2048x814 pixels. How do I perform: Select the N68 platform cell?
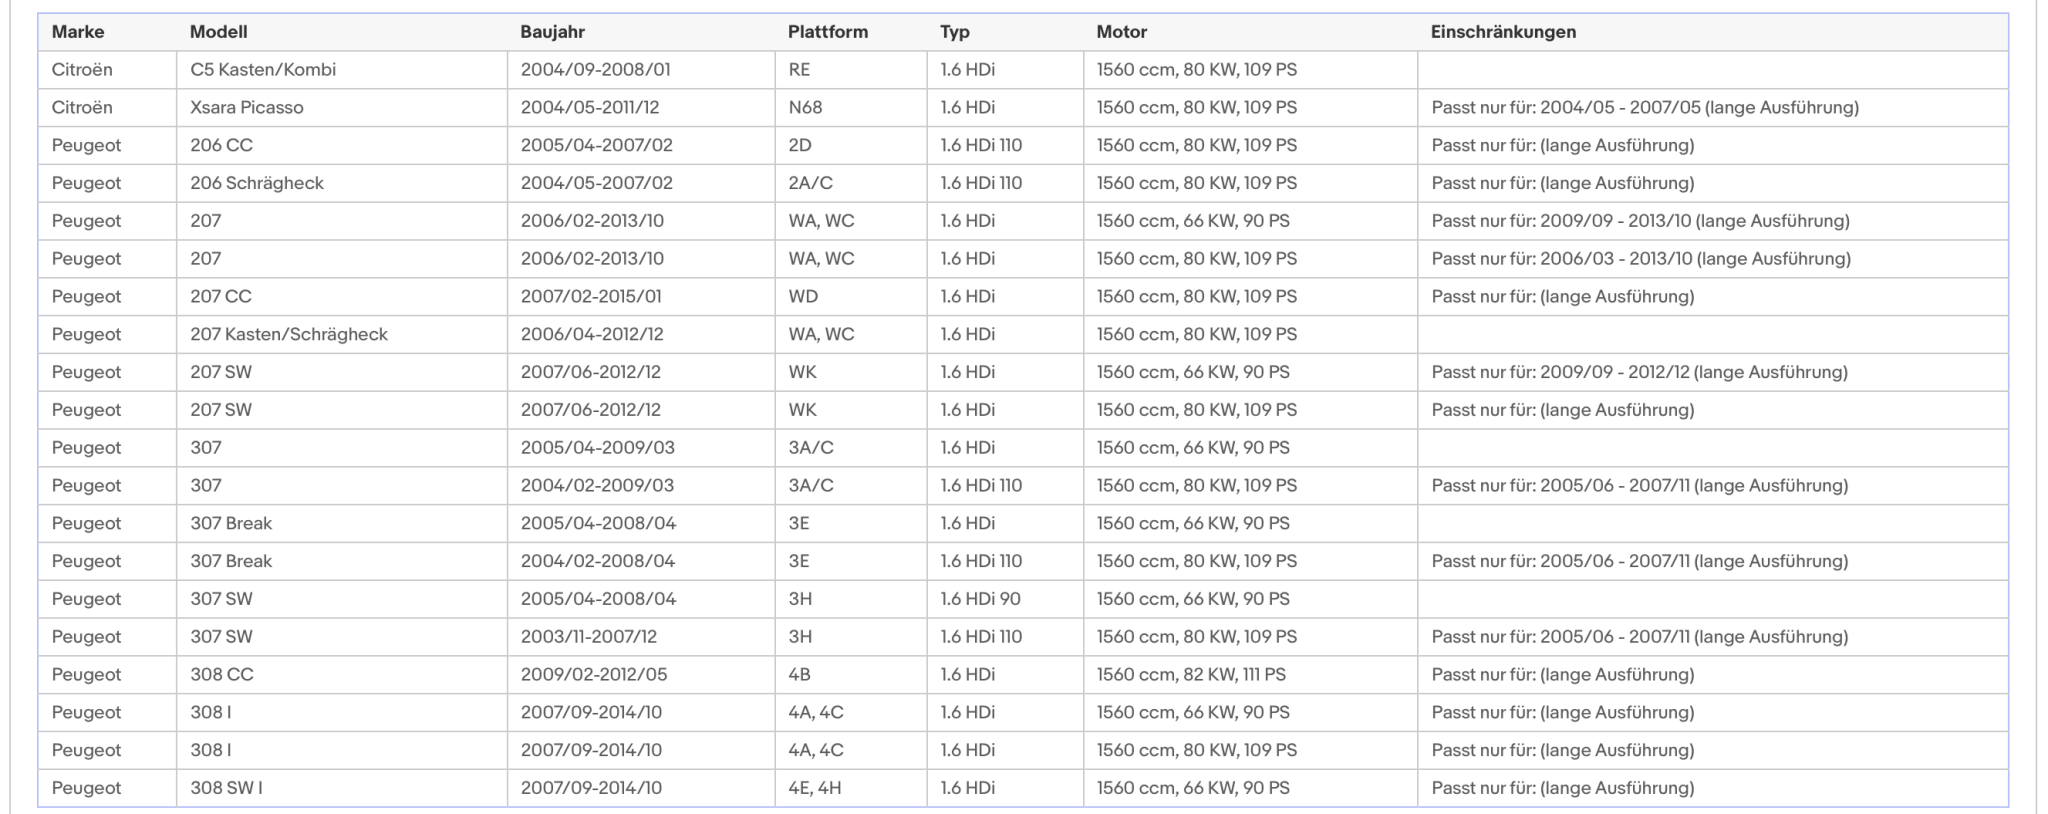click(x=851, y=108)
